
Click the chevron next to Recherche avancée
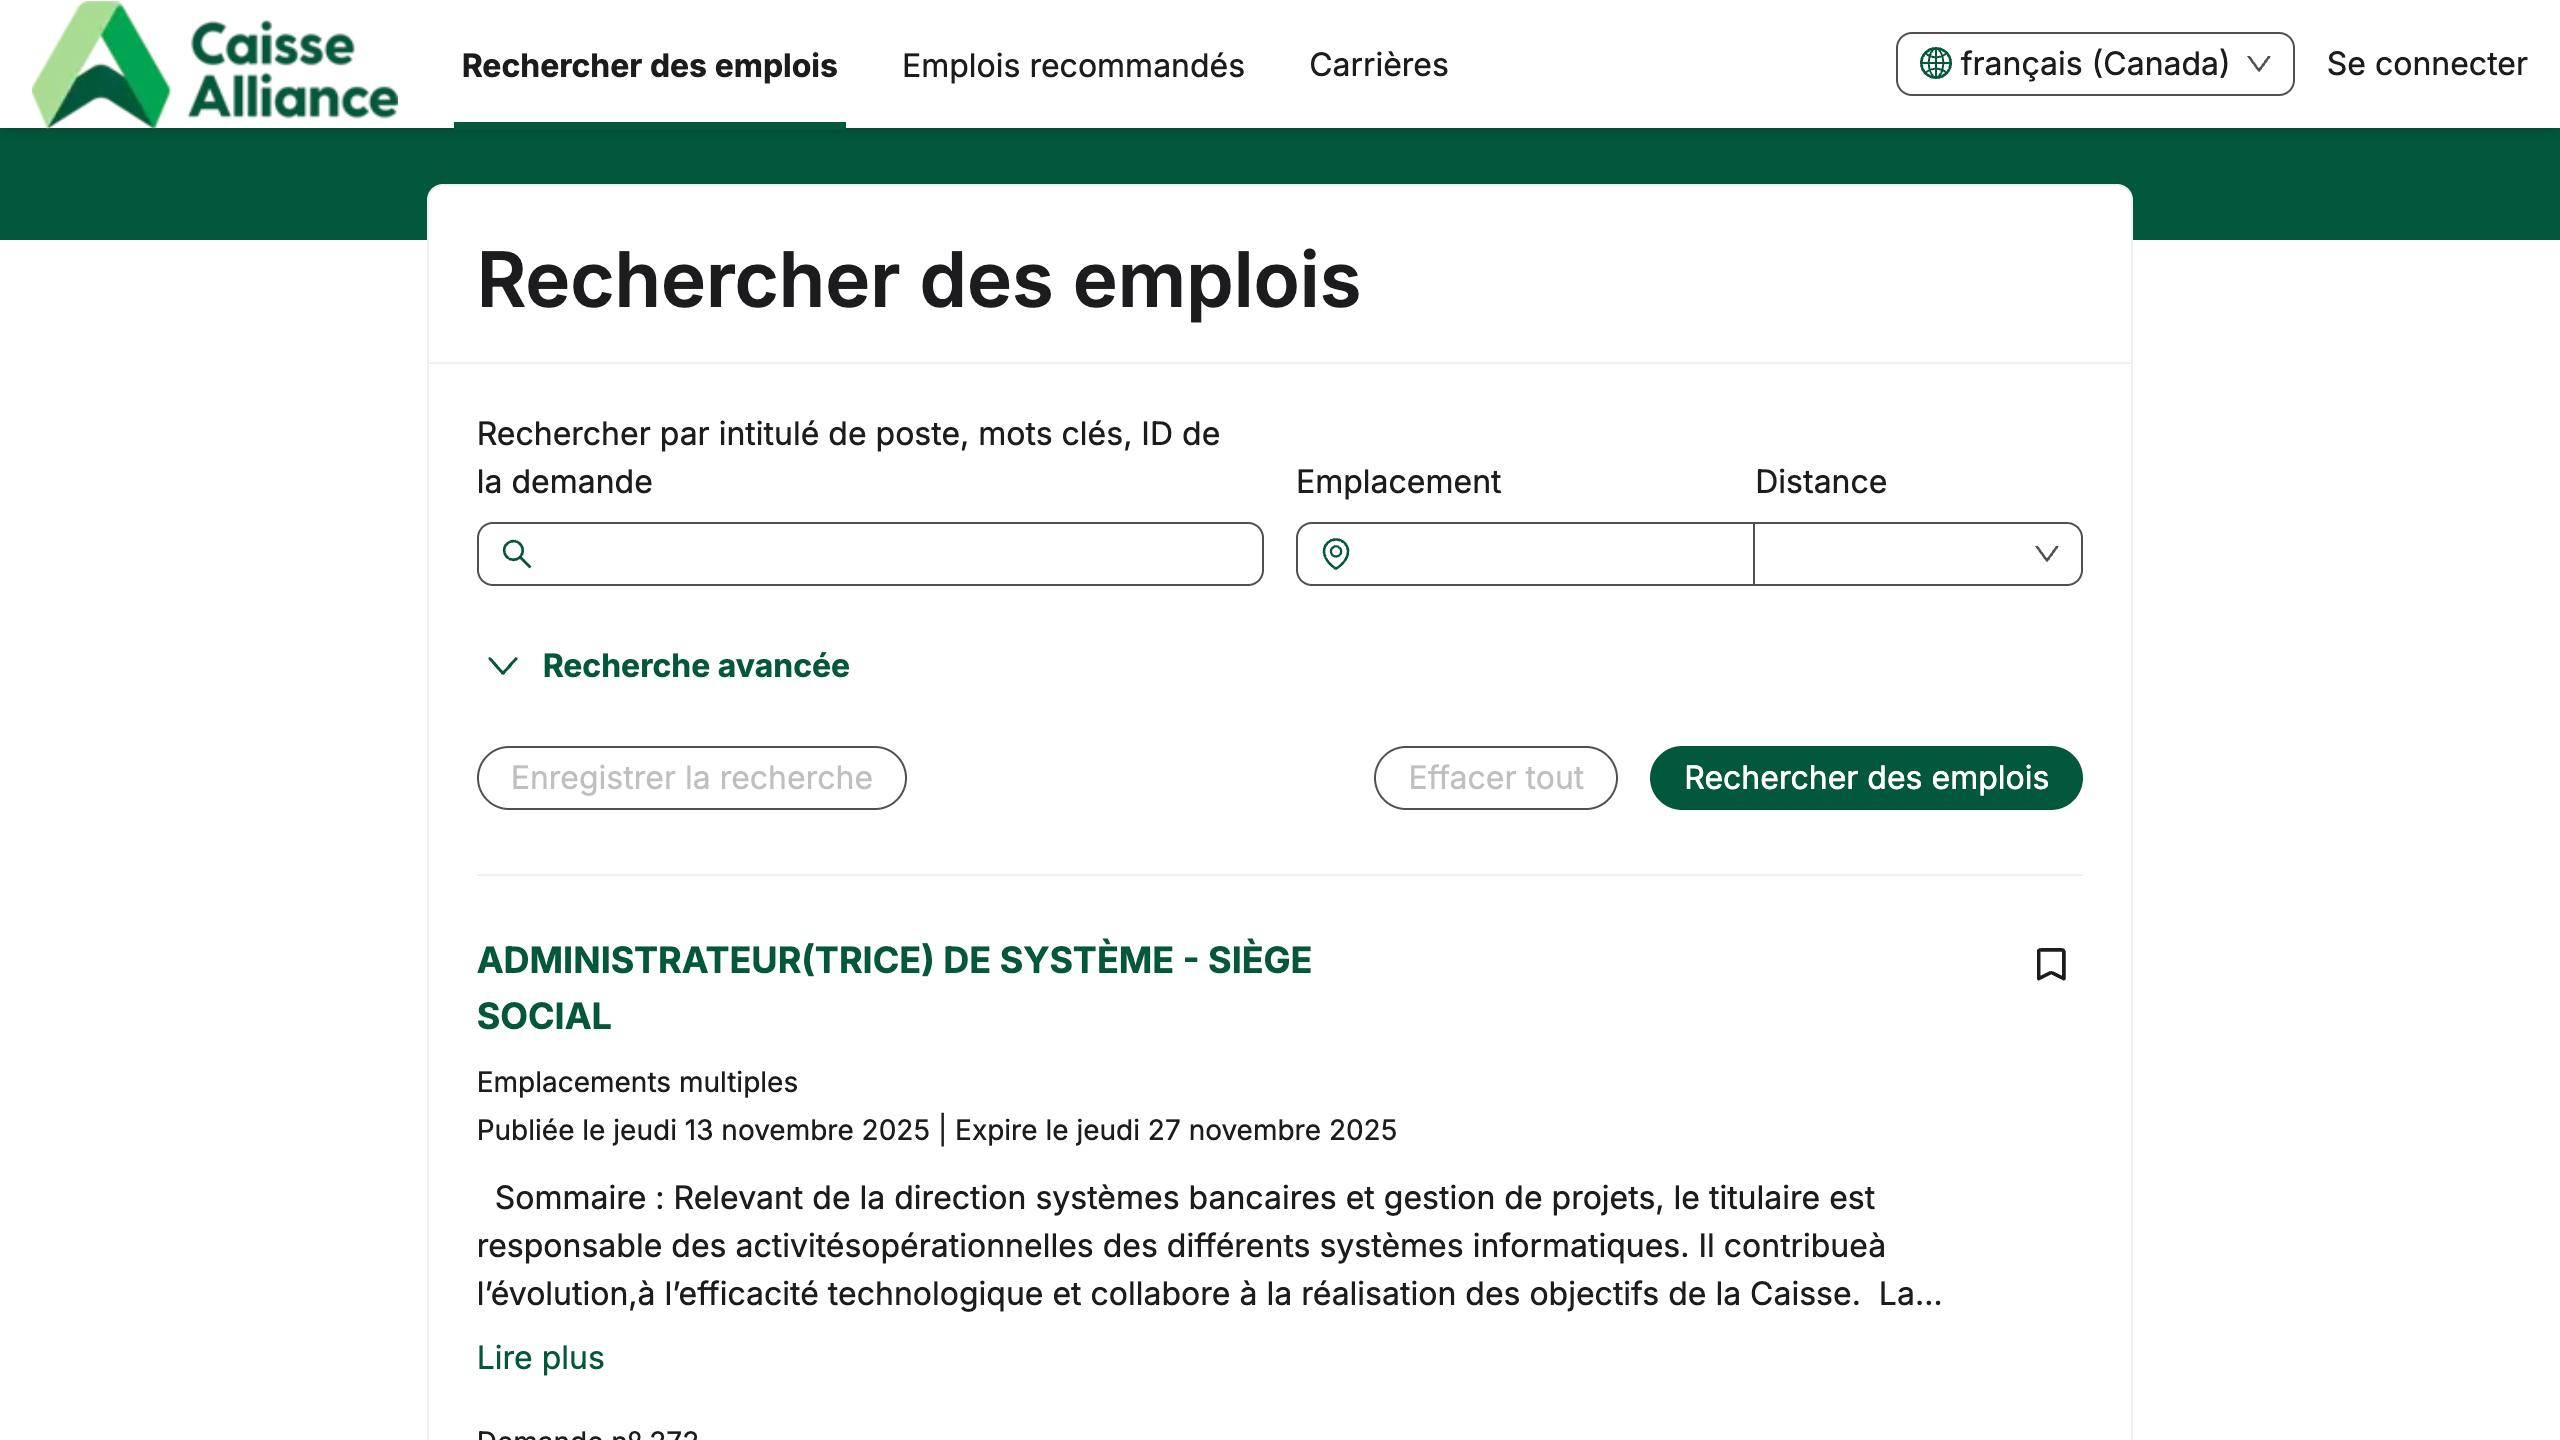pos(503,666)
